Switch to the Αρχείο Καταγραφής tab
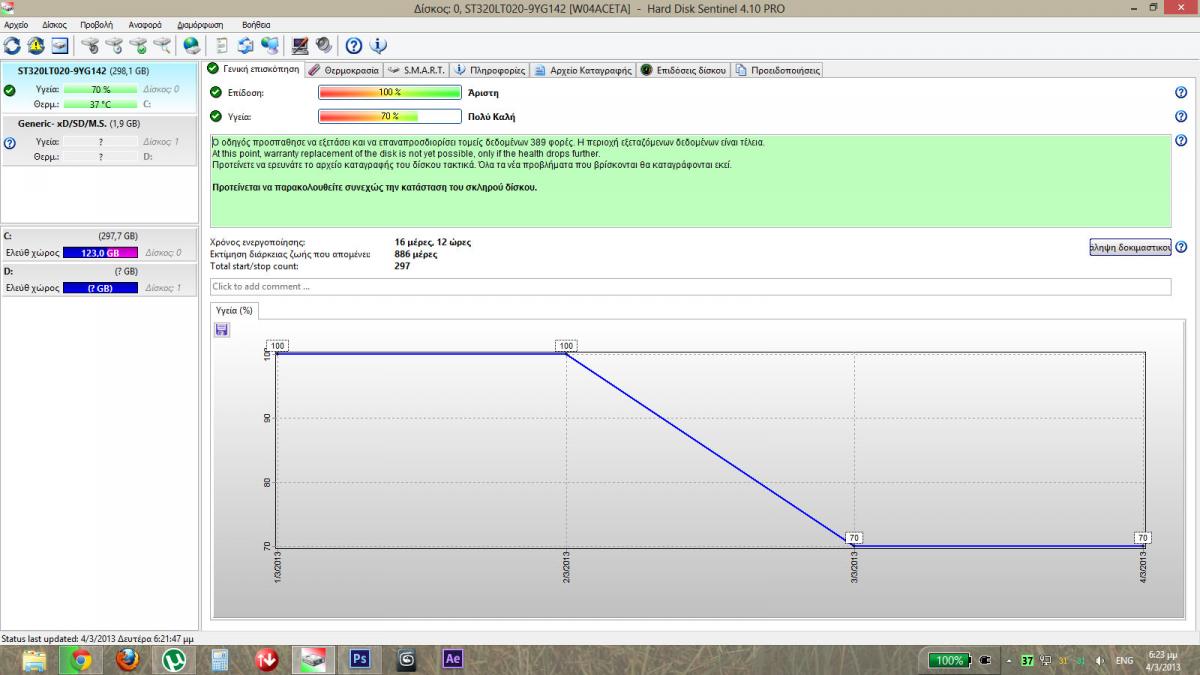The height and width of the screenshot is (675, 1200). 582,70
